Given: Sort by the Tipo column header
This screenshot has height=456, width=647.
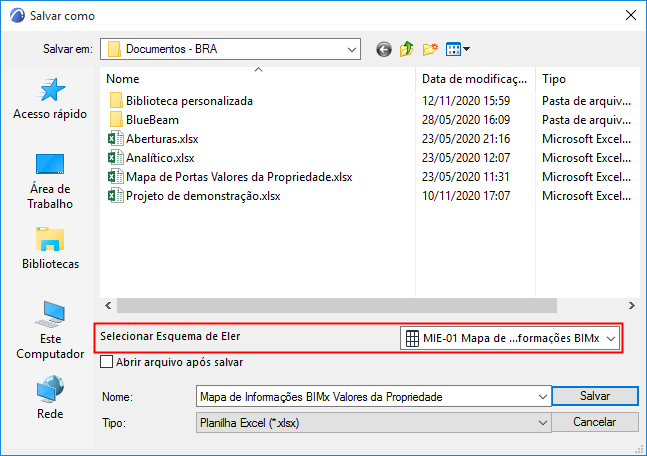Looking at the screenshot, I should 554,79.
